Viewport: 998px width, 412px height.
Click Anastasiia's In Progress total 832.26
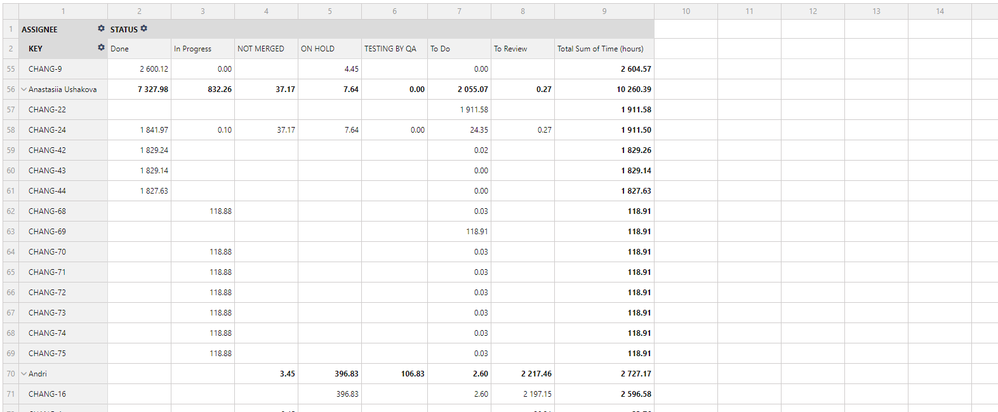click(x=220, y=90)
